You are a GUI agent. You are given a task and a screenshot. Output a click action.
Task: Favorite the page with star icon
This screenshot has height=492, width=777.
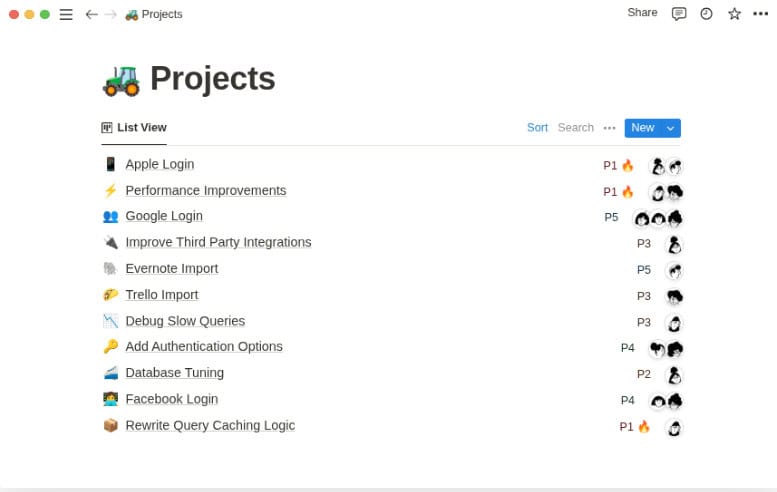click(734, 14)
